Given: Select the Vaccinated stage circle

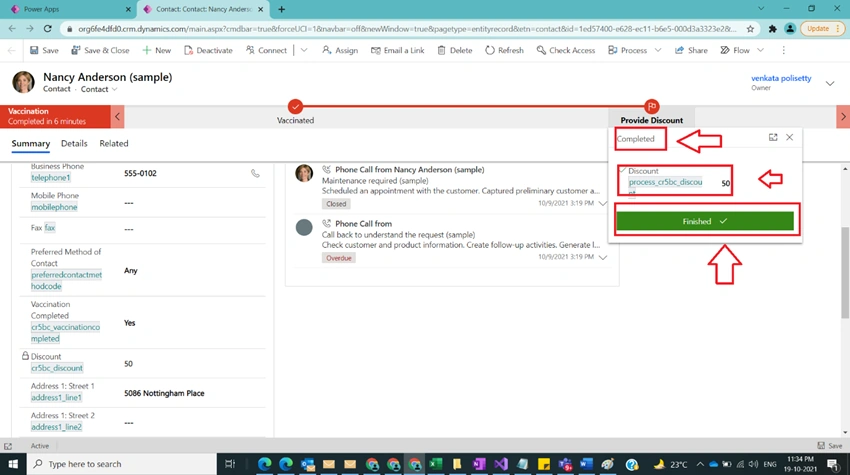Looking at the screenshot, I should pos(295,106).
